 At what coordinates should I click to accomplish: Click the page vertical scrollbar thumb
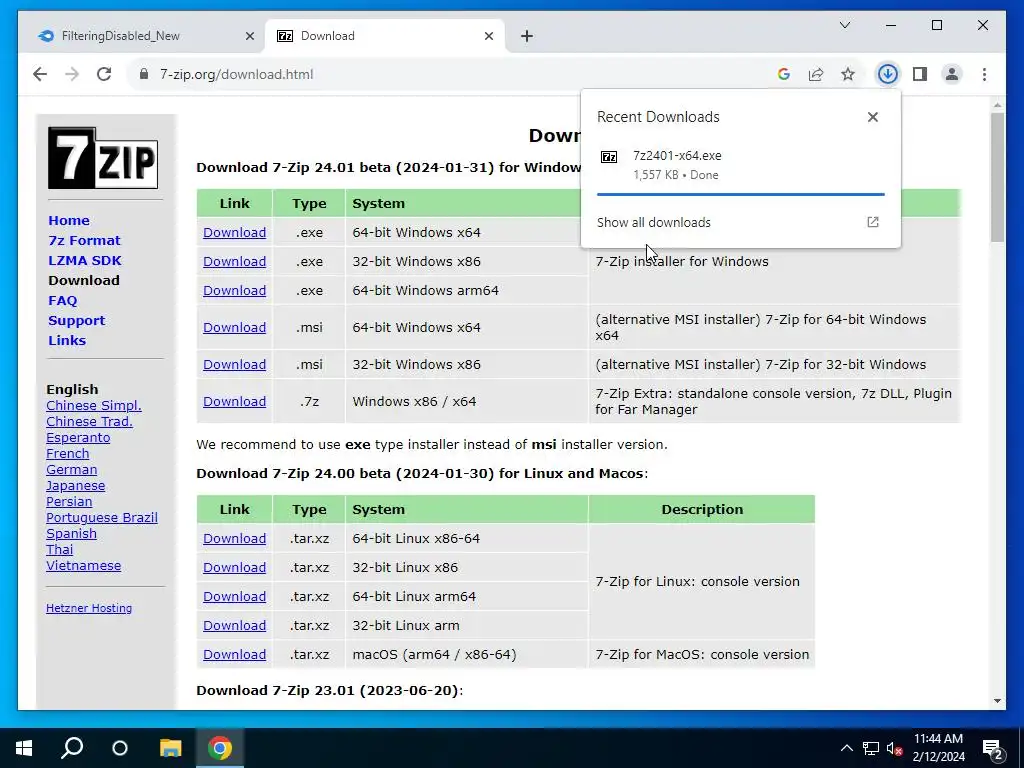[x=997, y=178]
